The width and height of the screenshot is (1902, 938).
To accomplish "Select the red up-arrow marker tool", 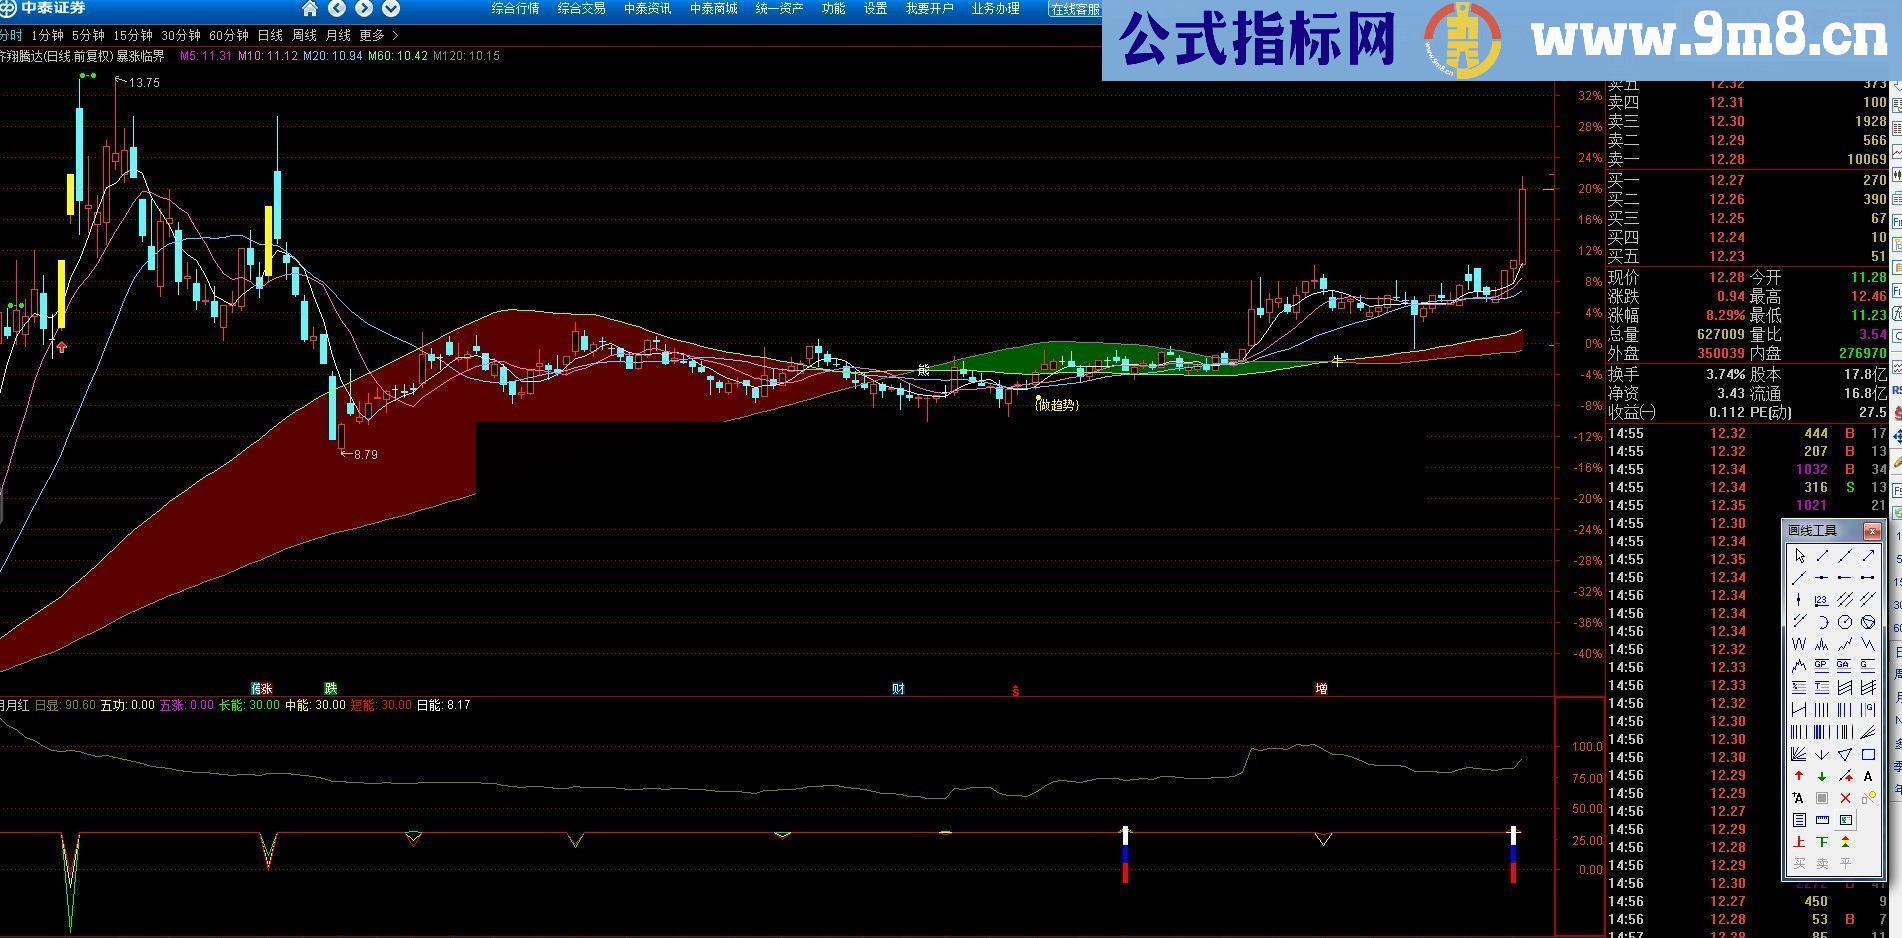I will tap(1799, 774).
